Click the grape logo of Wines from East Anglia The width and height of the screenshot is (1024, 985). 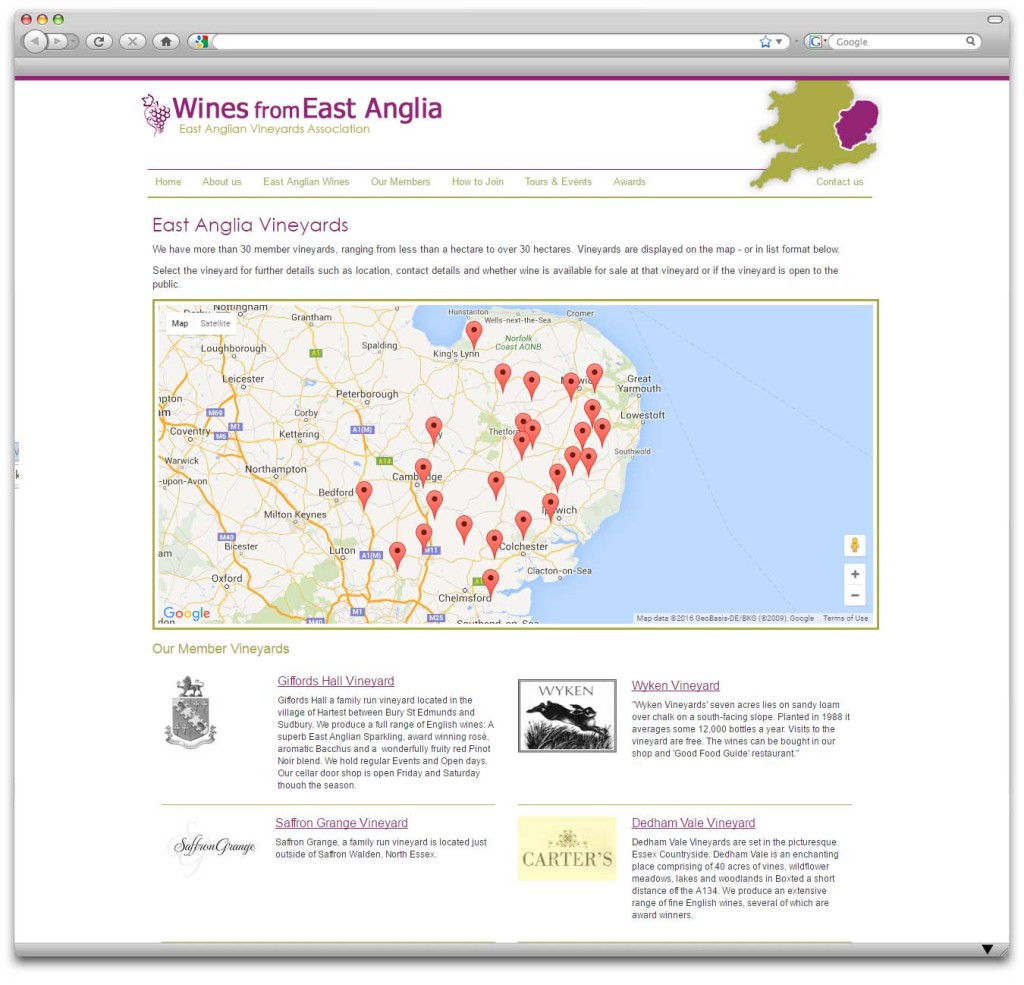[155, 114]
